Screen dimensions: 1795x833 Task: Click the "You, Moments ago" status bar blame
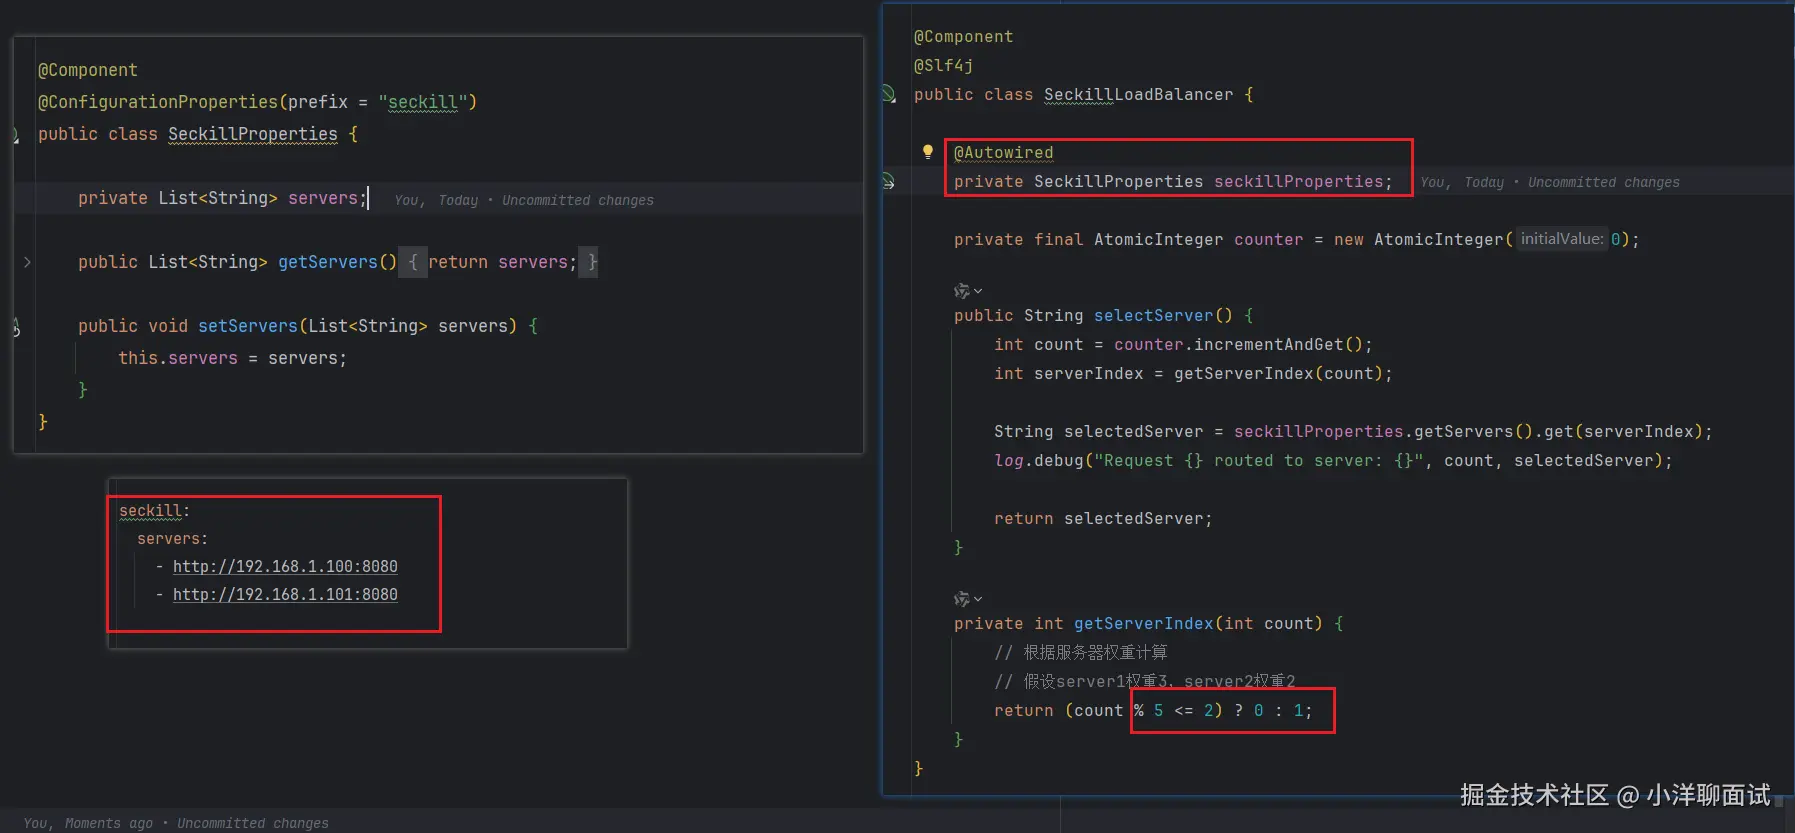[x=176, y=823]
